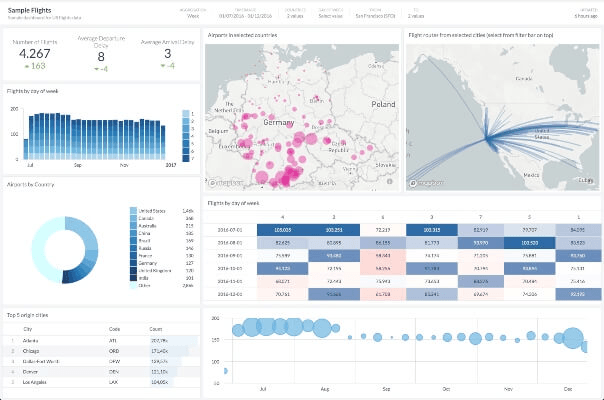Click the United States legend swatch
This screenshot has height=400, width=604.
click(x=133, y=211)
